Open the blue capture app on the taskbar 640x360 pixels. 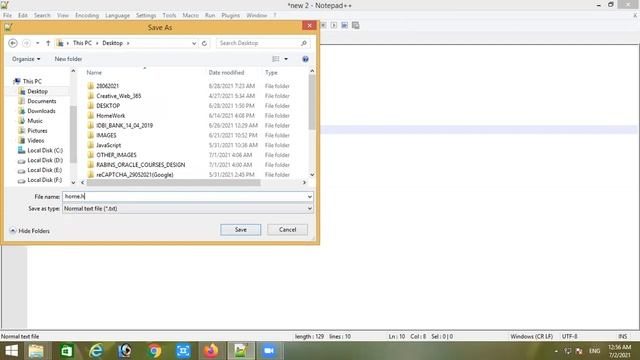[183, 351]
